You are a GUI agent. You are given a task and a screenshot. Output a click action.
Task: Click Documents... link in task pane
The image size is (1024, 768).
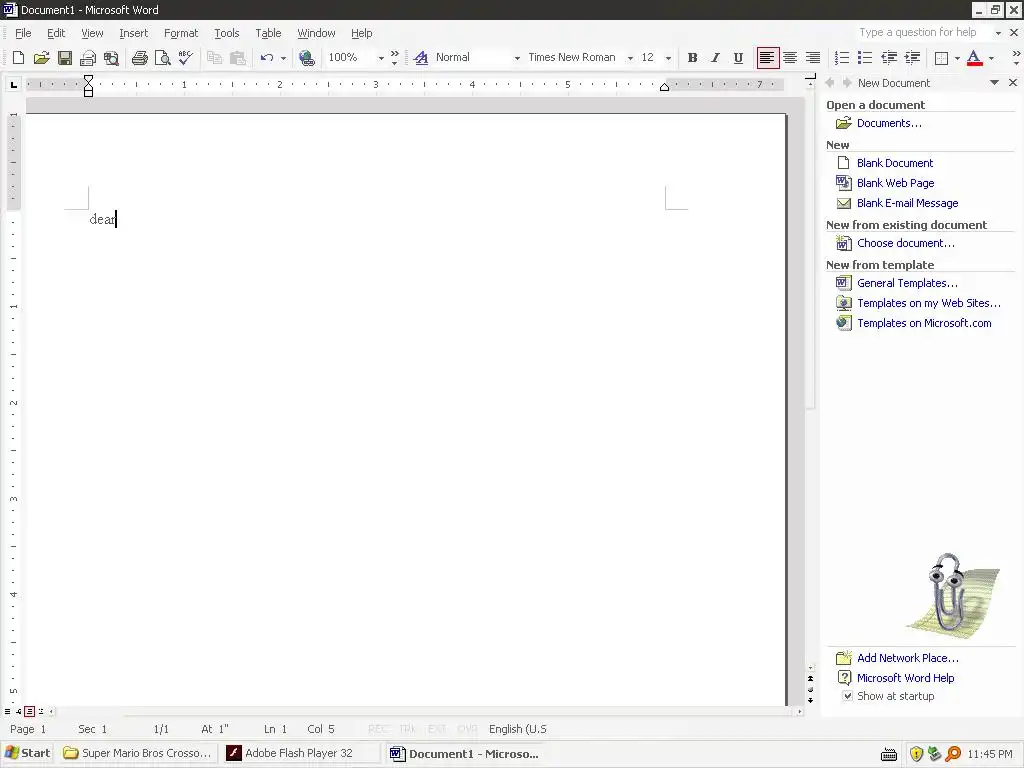tap(889, 123)
